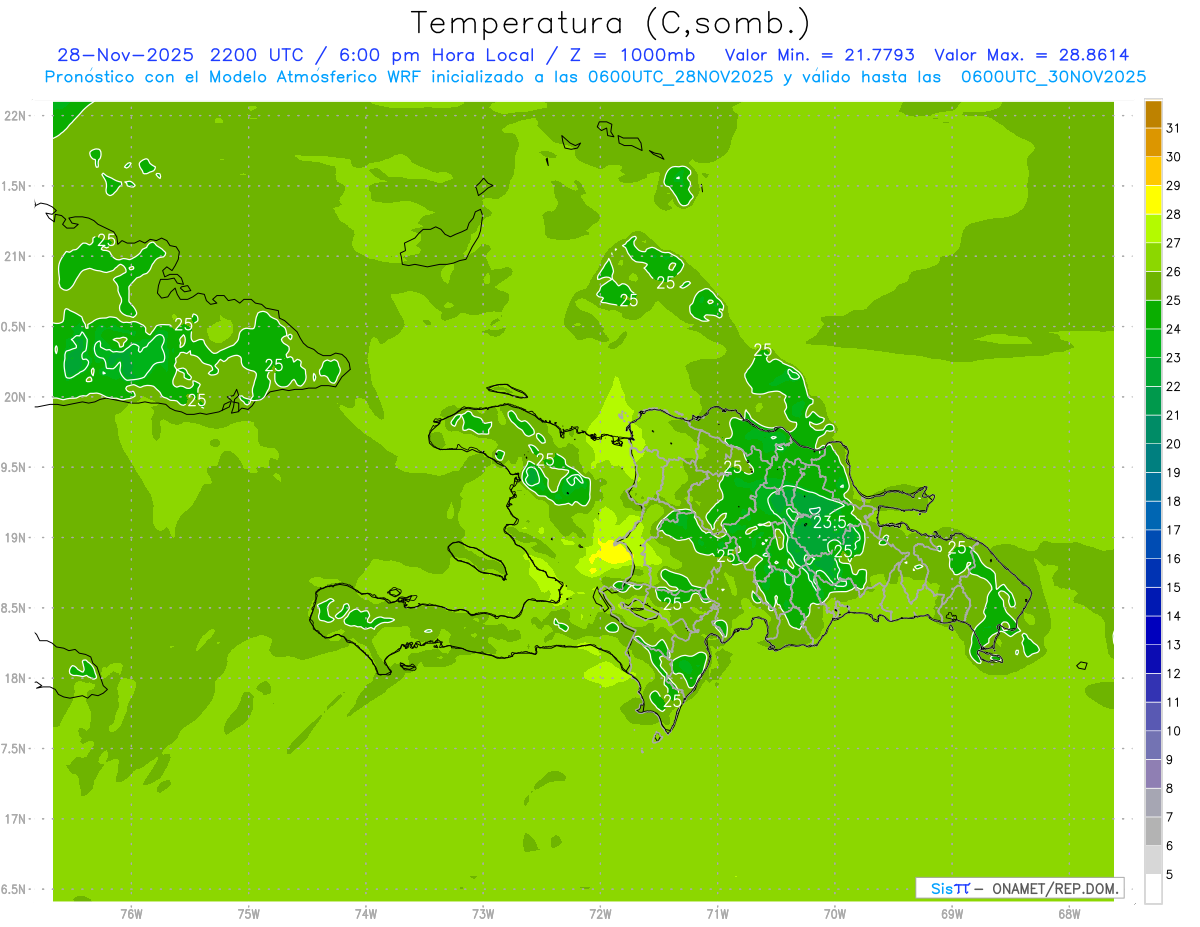Click the gray legend swatch between 6 and 7

point(1153,832)
